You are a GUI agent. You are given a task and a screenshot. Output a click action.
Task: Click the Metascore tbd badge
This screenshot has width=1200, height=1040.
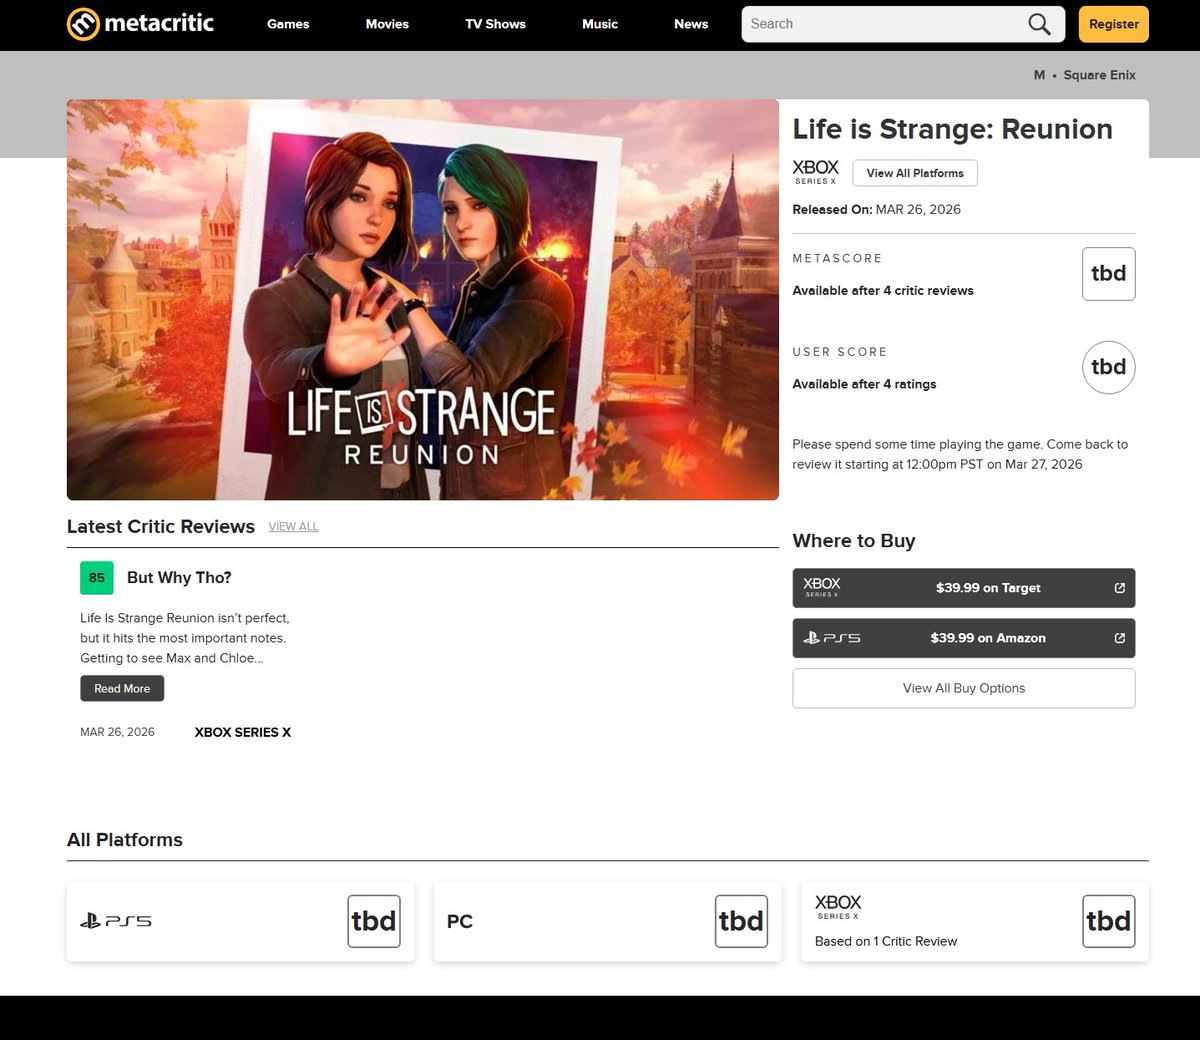1108,274
